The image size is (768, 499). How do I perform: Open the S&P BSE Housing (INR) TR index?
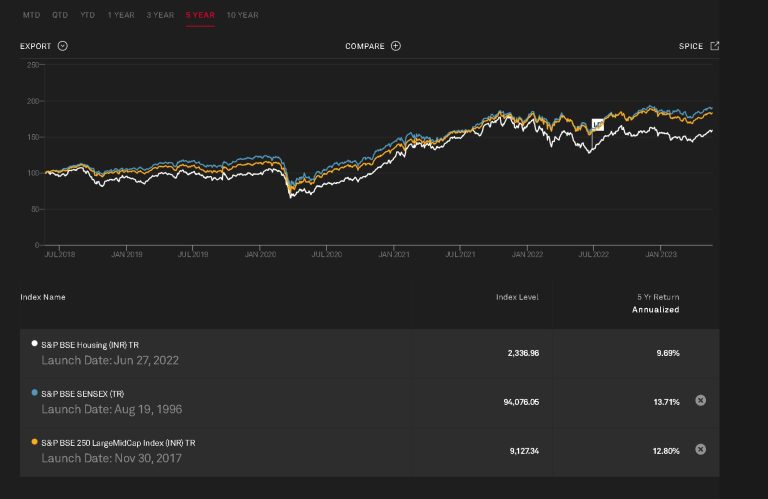click(90, 345)
